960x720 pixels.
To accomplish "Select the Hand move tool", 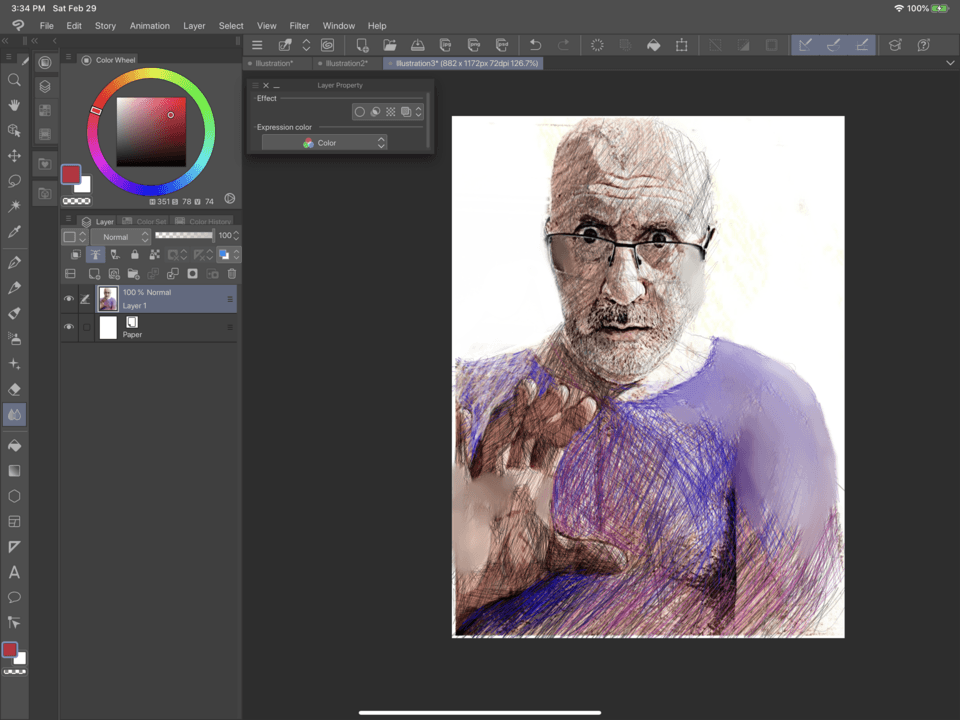I will point(14,105).
